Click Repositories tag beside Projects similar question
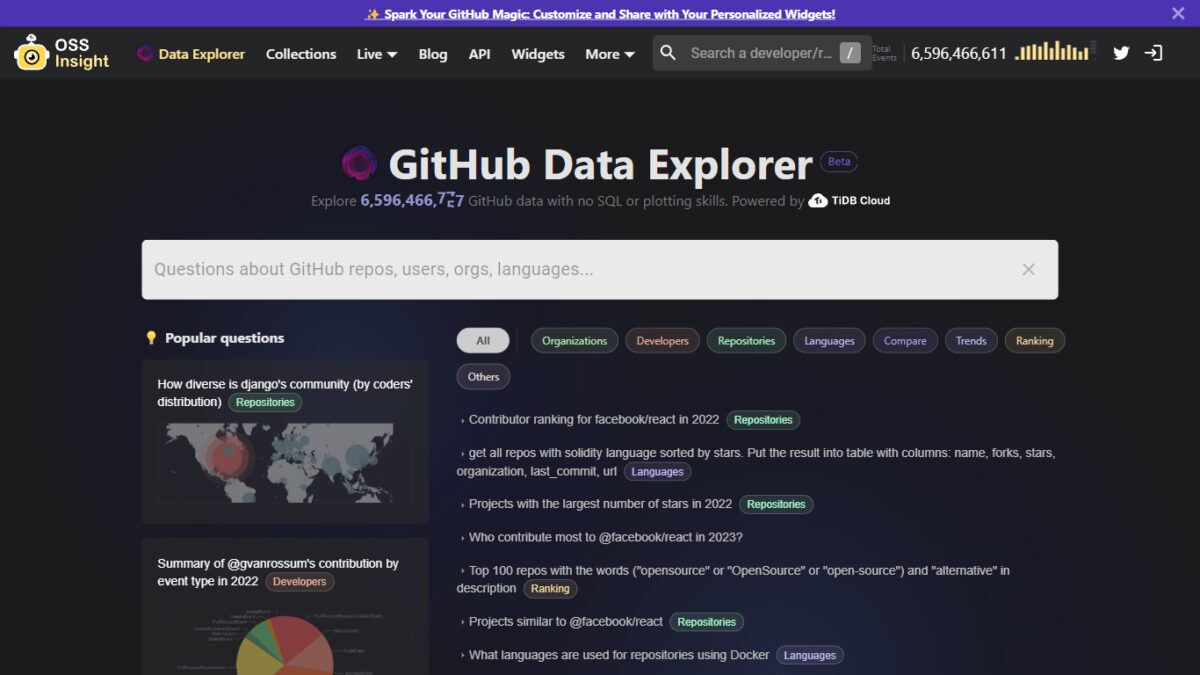1200x675 pixels. [x=707, y=622]
